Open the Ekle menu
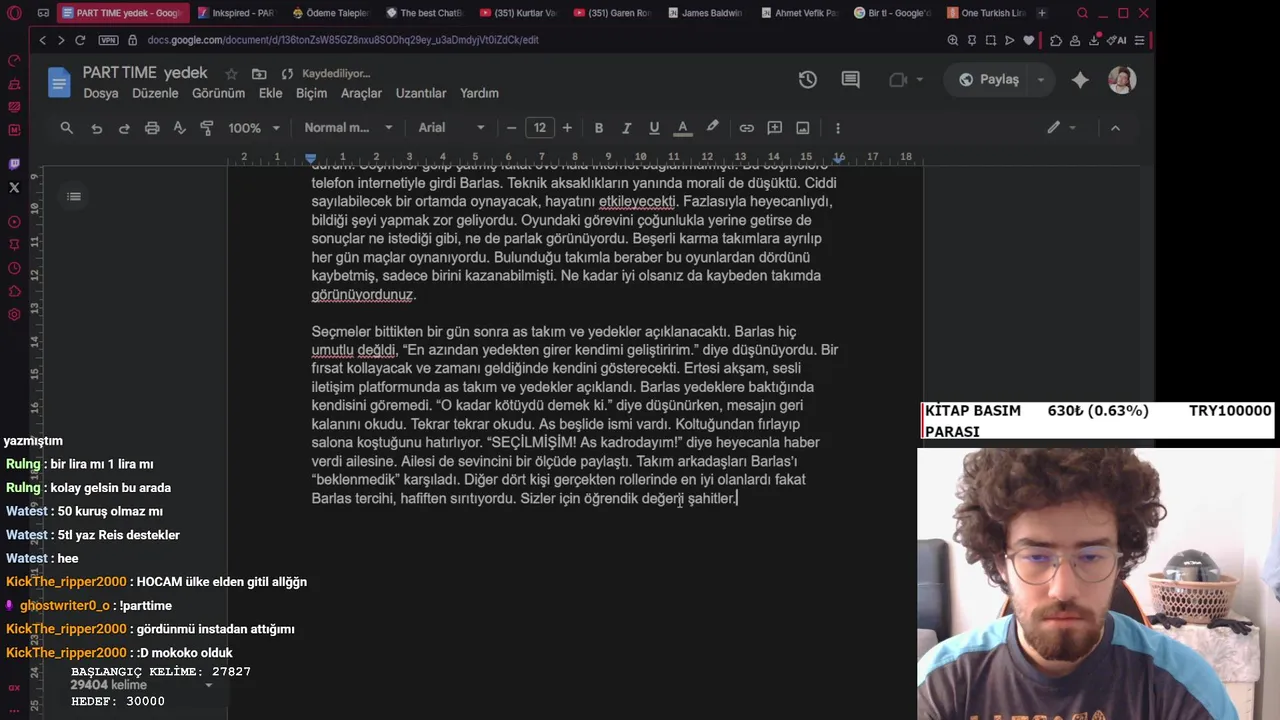The width and height of the screenshot is (1280, 720). [270, 93]
